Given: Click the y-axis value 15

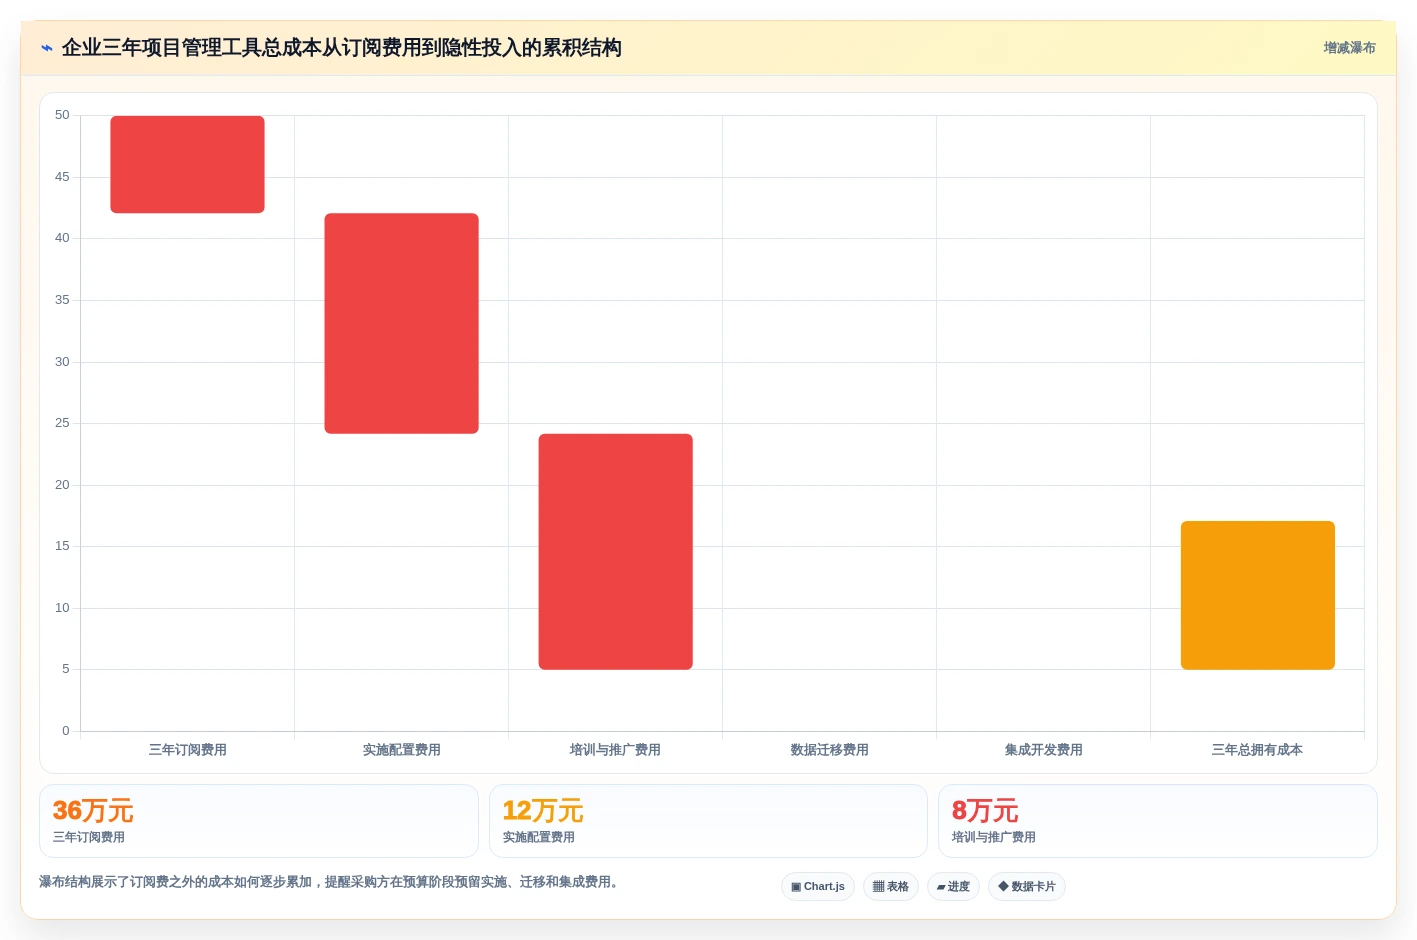Looking at the screenshot, I should click(x=62, y=546).
